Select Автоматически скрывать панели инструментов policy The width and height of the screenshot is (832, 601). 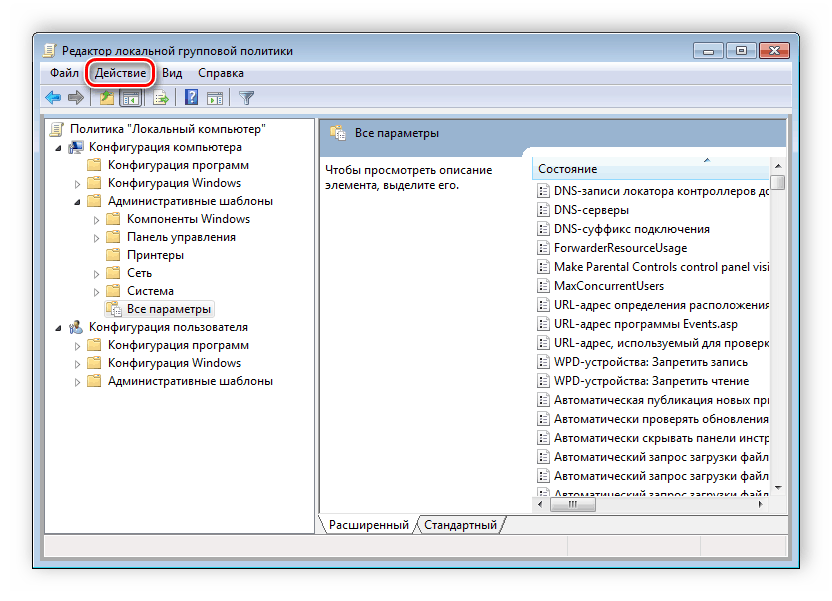[x=661, y=438]
